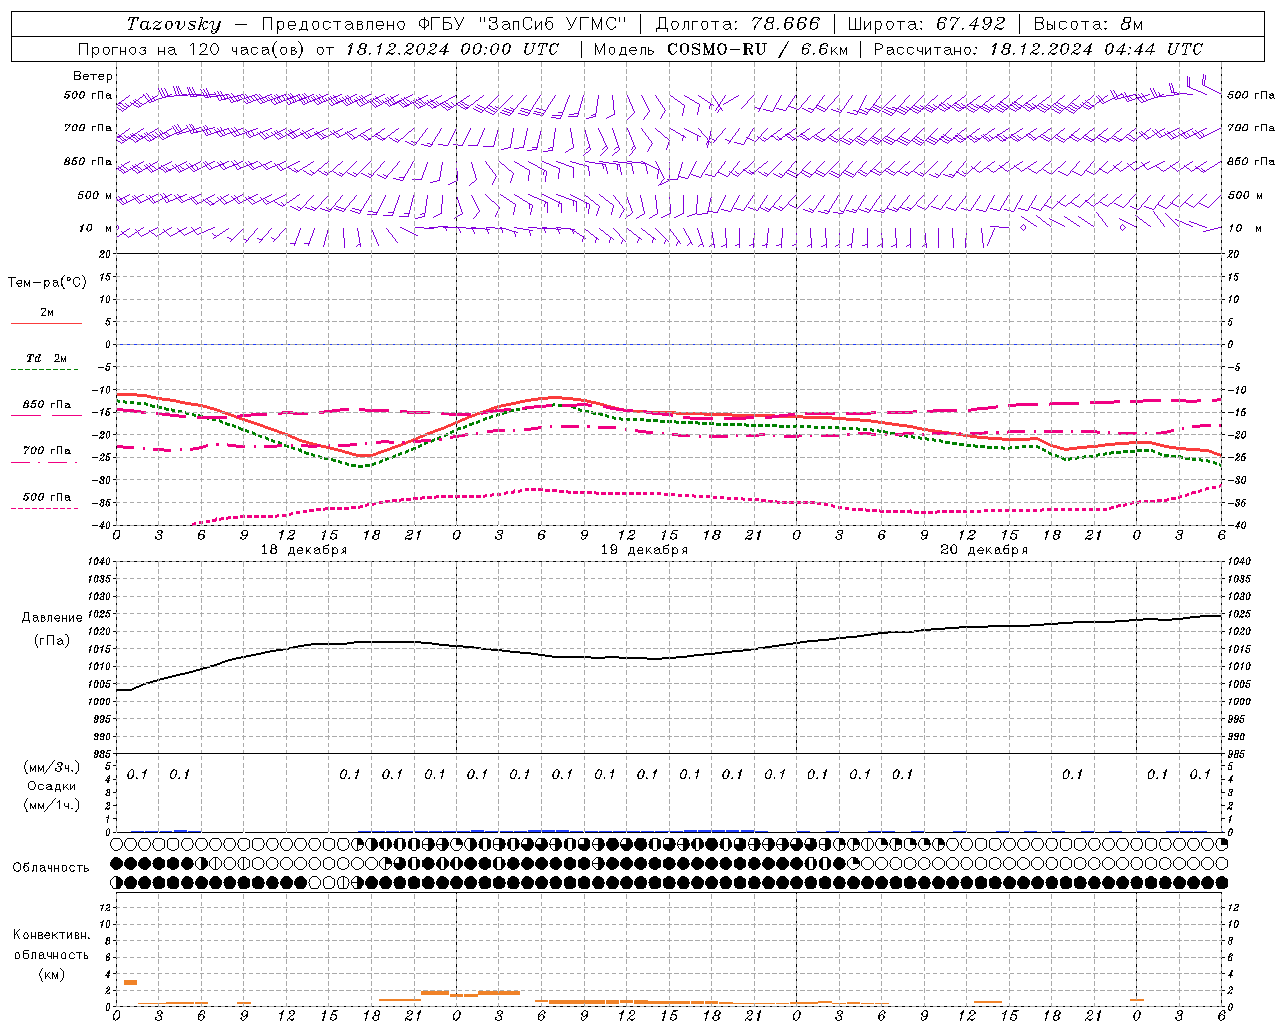The width and height of the screenshot is (1280, 1024).
Task: Click the "Высота: 8м" header field
Action: tap(1089, 24)
